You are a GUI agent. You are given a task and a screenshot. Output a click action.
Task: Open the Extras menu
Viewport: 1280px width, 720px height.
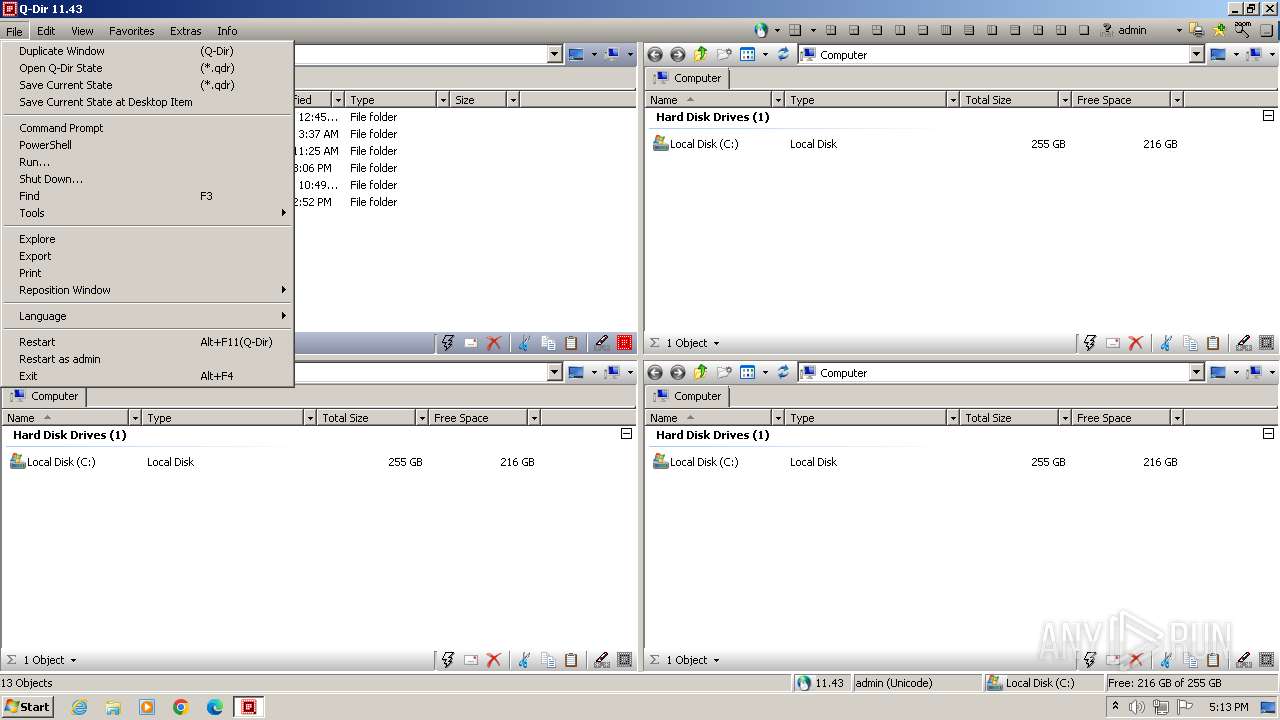tap(185, 31)
